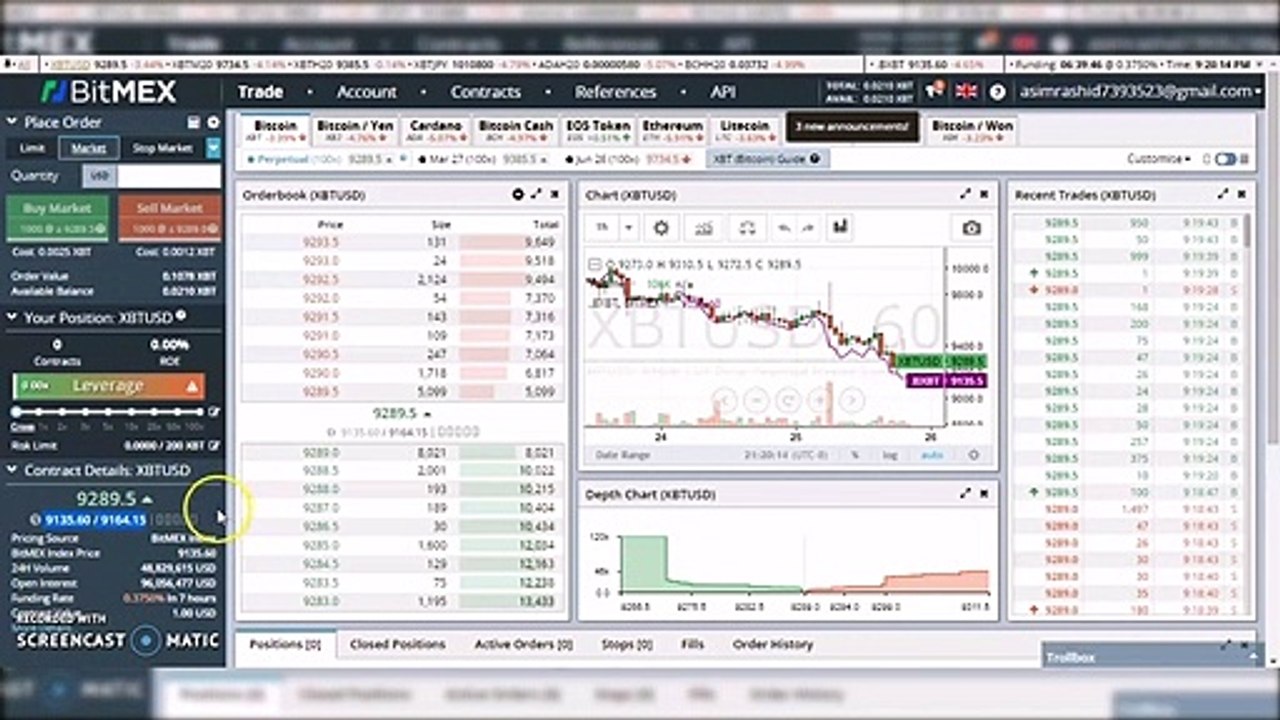Open the chart interval dropdown arrow

tap(629, 227)
